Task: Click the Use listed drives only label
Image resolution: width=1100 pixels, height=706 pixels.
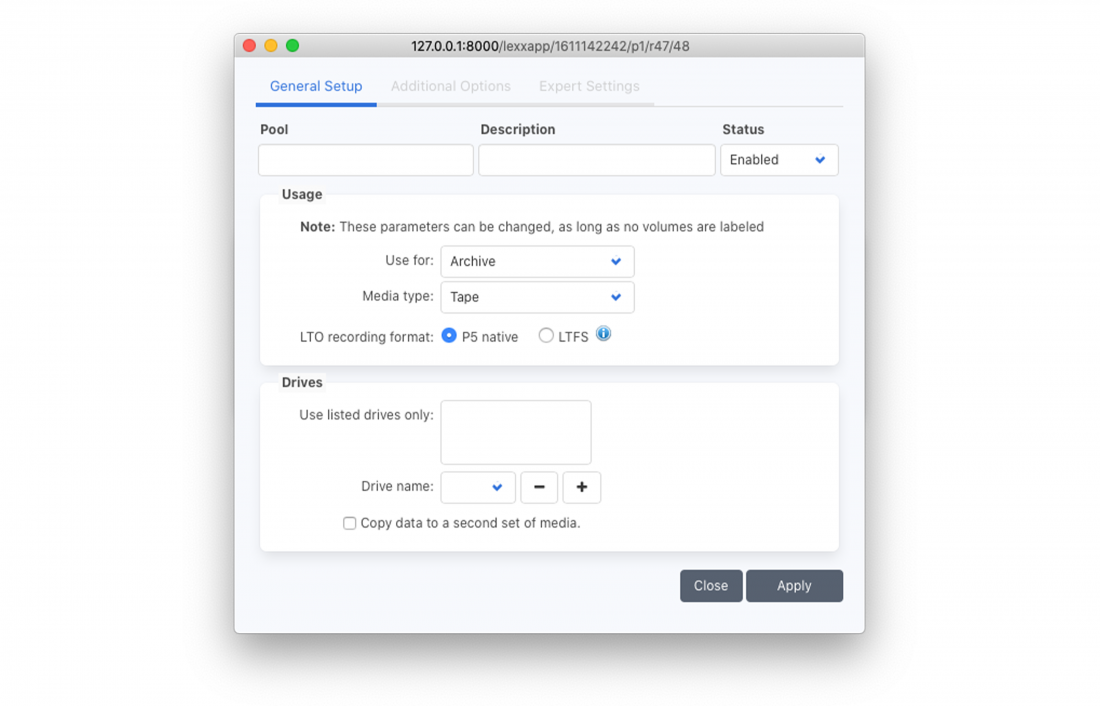Action: tap(366, 415)
